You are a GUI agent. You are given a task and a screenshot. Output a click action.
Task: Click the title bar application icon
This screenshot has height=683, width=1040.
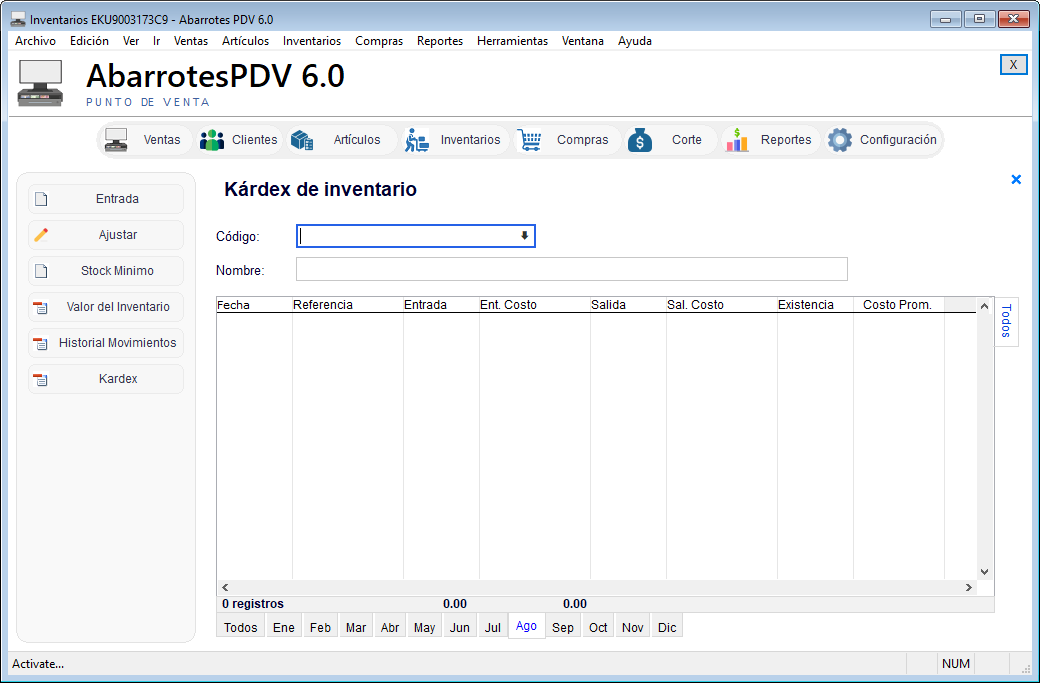18,19
